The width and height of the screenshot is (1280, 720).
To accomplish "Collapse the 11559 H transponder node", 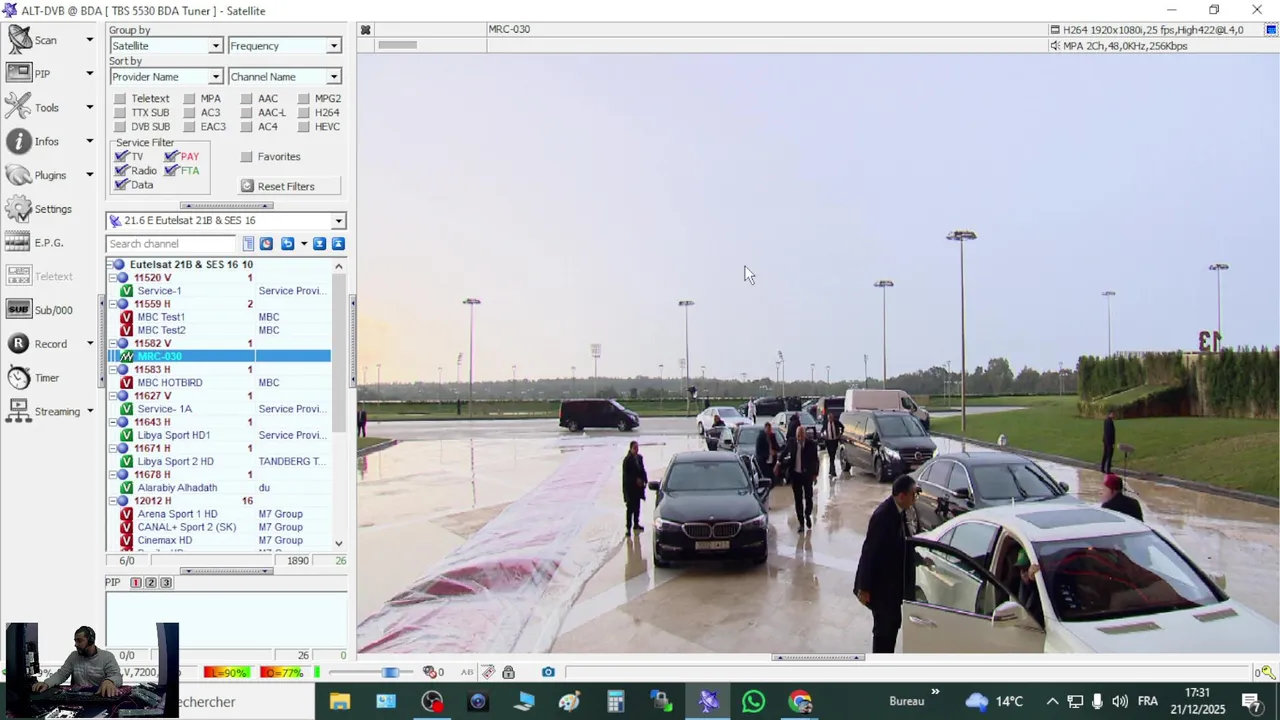I will (112, 304).
